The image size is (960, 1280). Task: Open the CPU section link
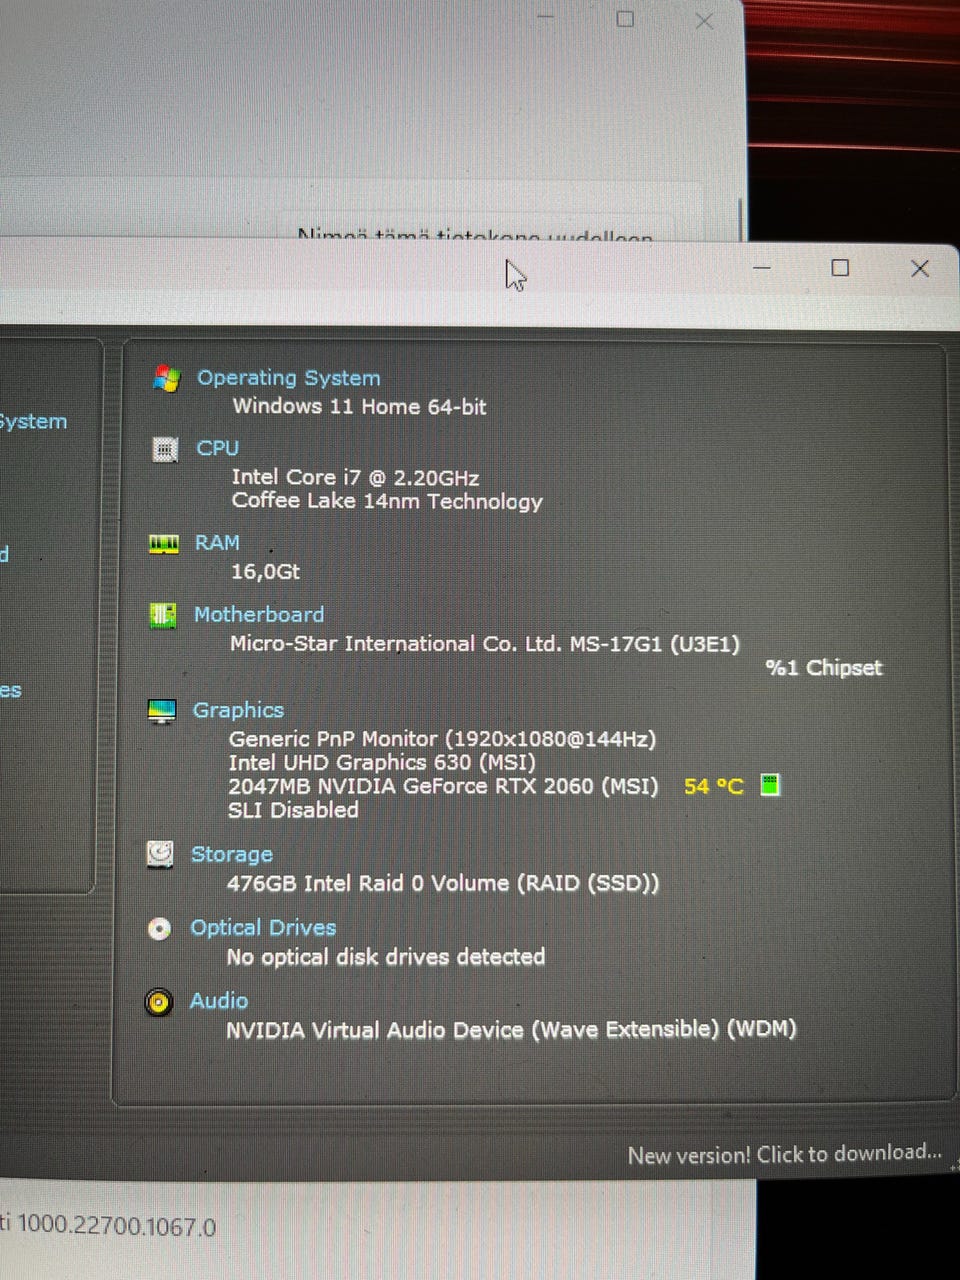217,448
